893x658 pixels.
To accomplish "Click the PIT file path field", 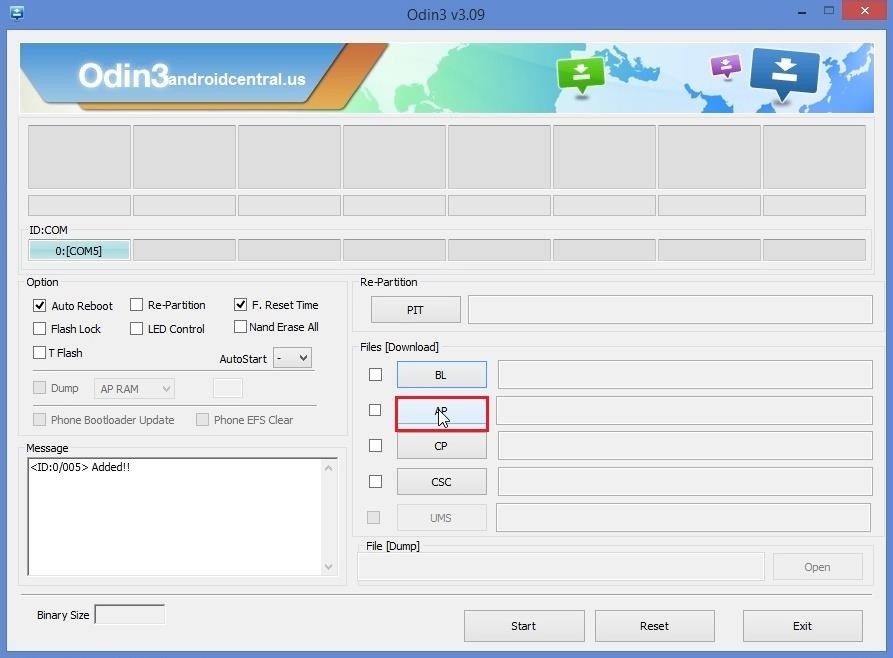I will coord(670,309).
